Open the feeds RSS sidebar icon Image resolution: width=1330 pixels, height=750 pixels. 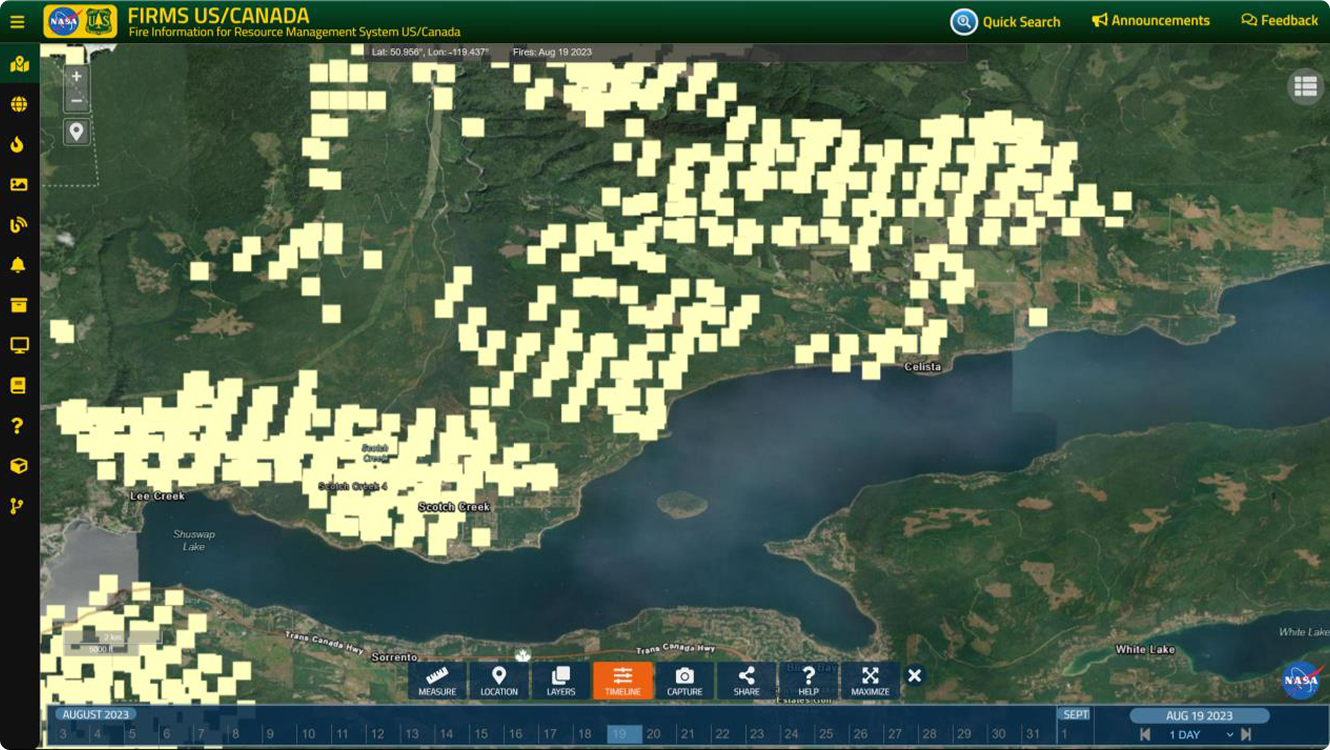[x=18, y=225]
